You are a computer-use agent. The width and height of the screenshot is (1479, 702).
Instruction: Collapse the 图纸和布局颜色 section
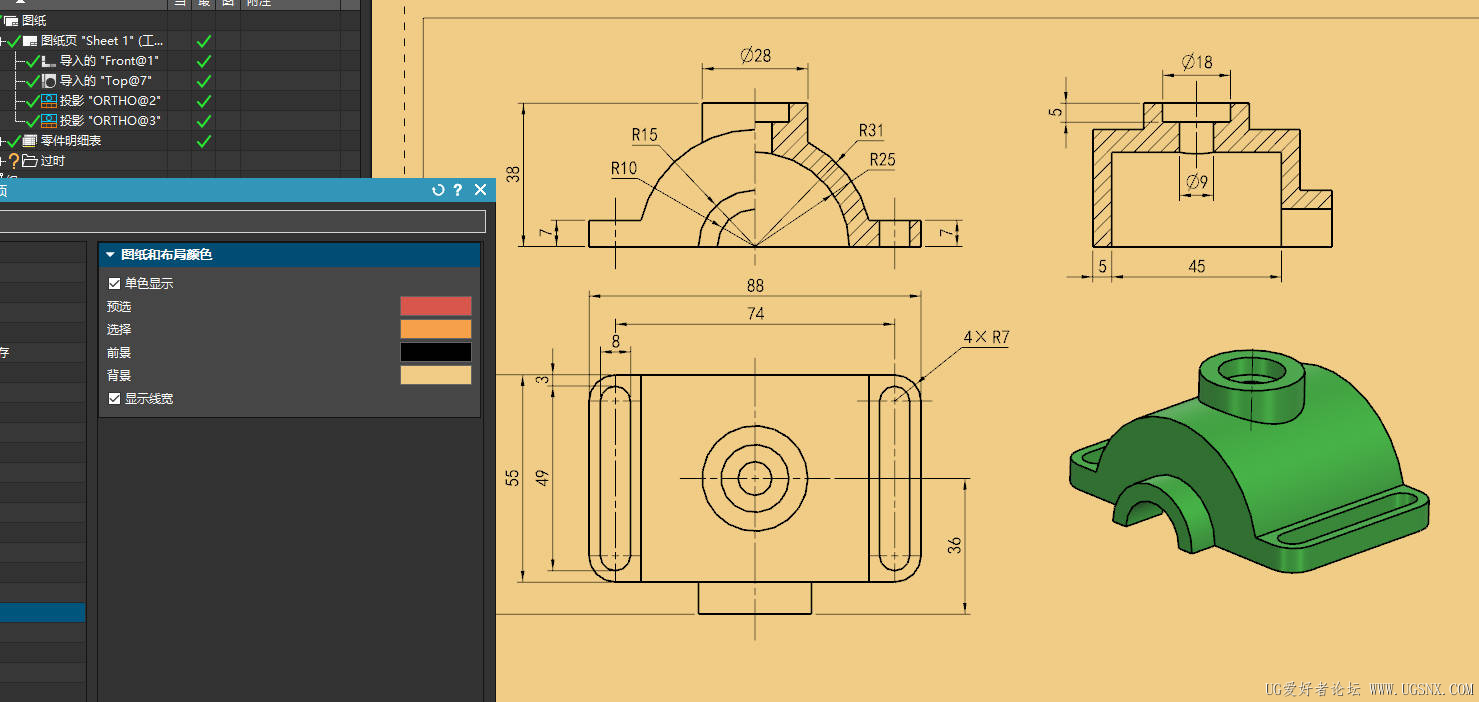(x=111, y=255)
